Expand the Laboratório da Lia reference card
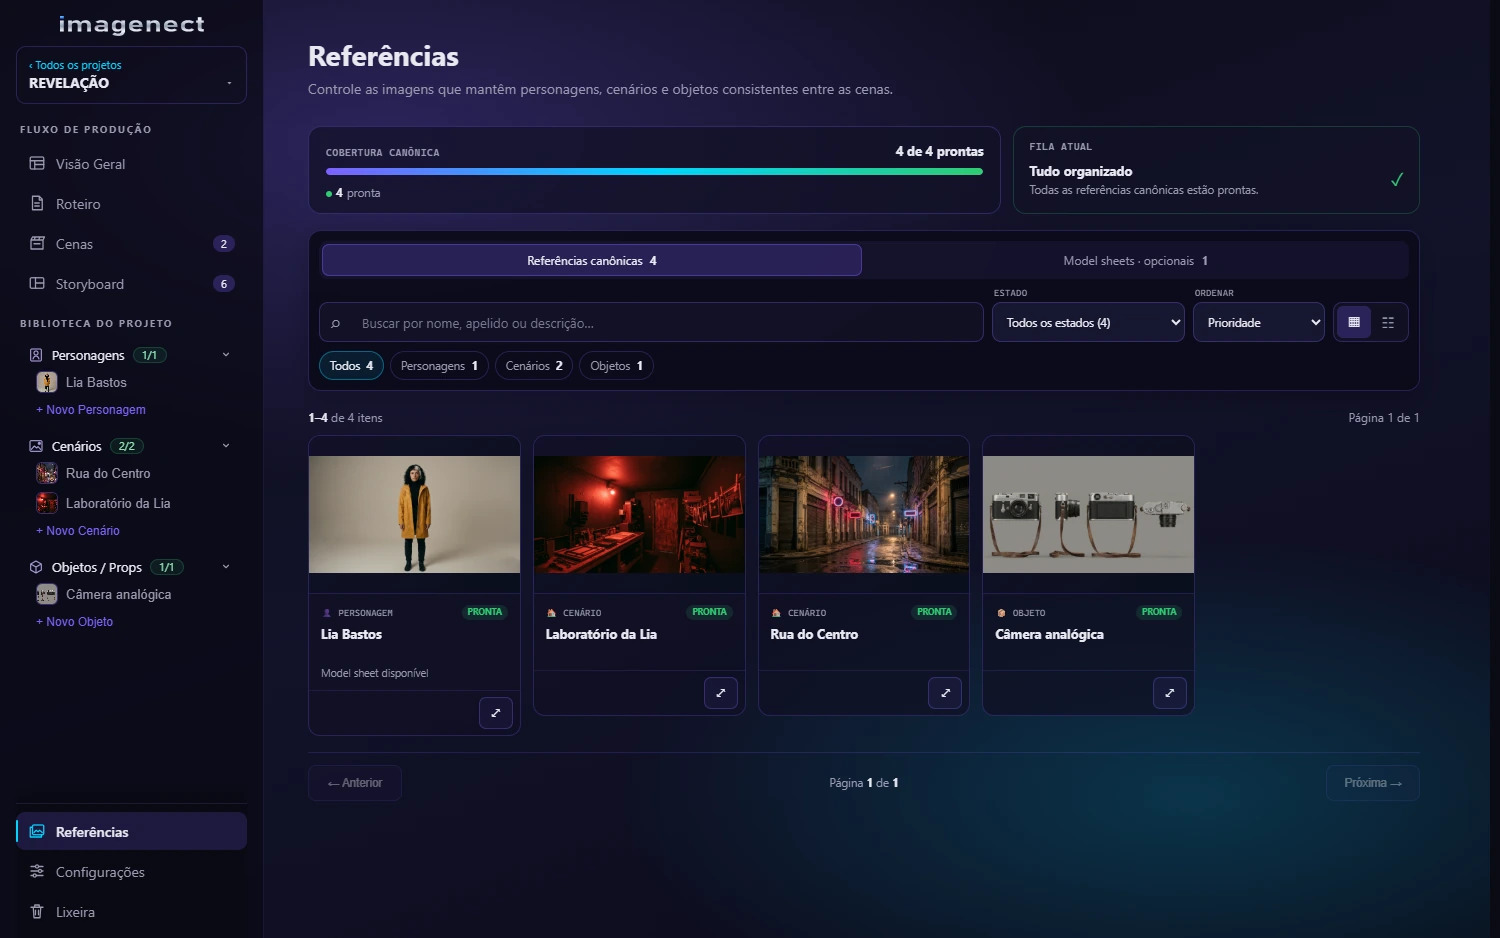1500x938 pixels. [x=721, y=693]
